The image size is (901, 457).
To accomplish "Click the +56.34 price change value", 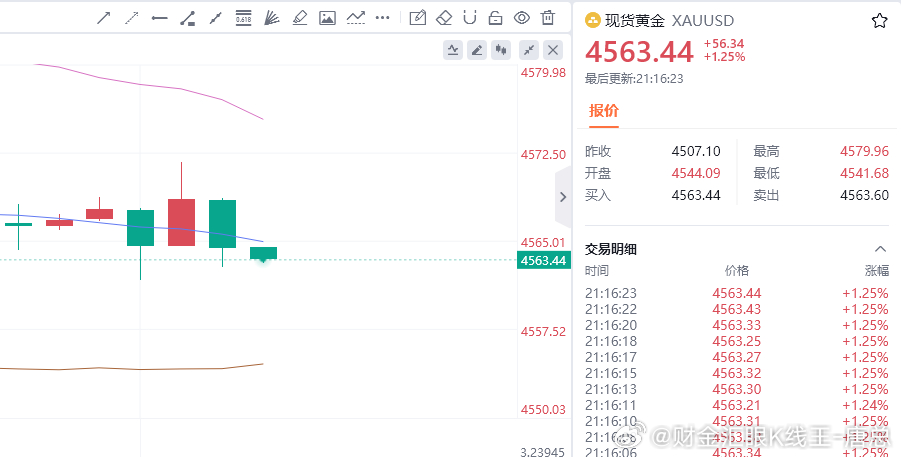I will [724, 44].
